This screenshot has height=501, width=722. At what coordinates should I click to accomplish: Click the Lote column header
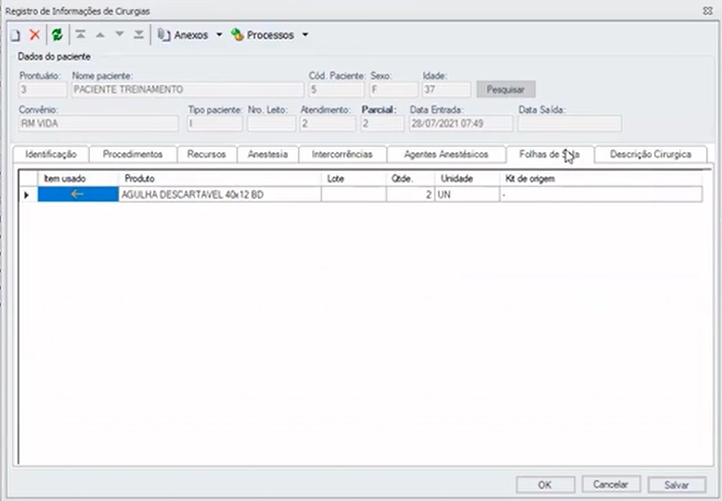click(354, 179)
